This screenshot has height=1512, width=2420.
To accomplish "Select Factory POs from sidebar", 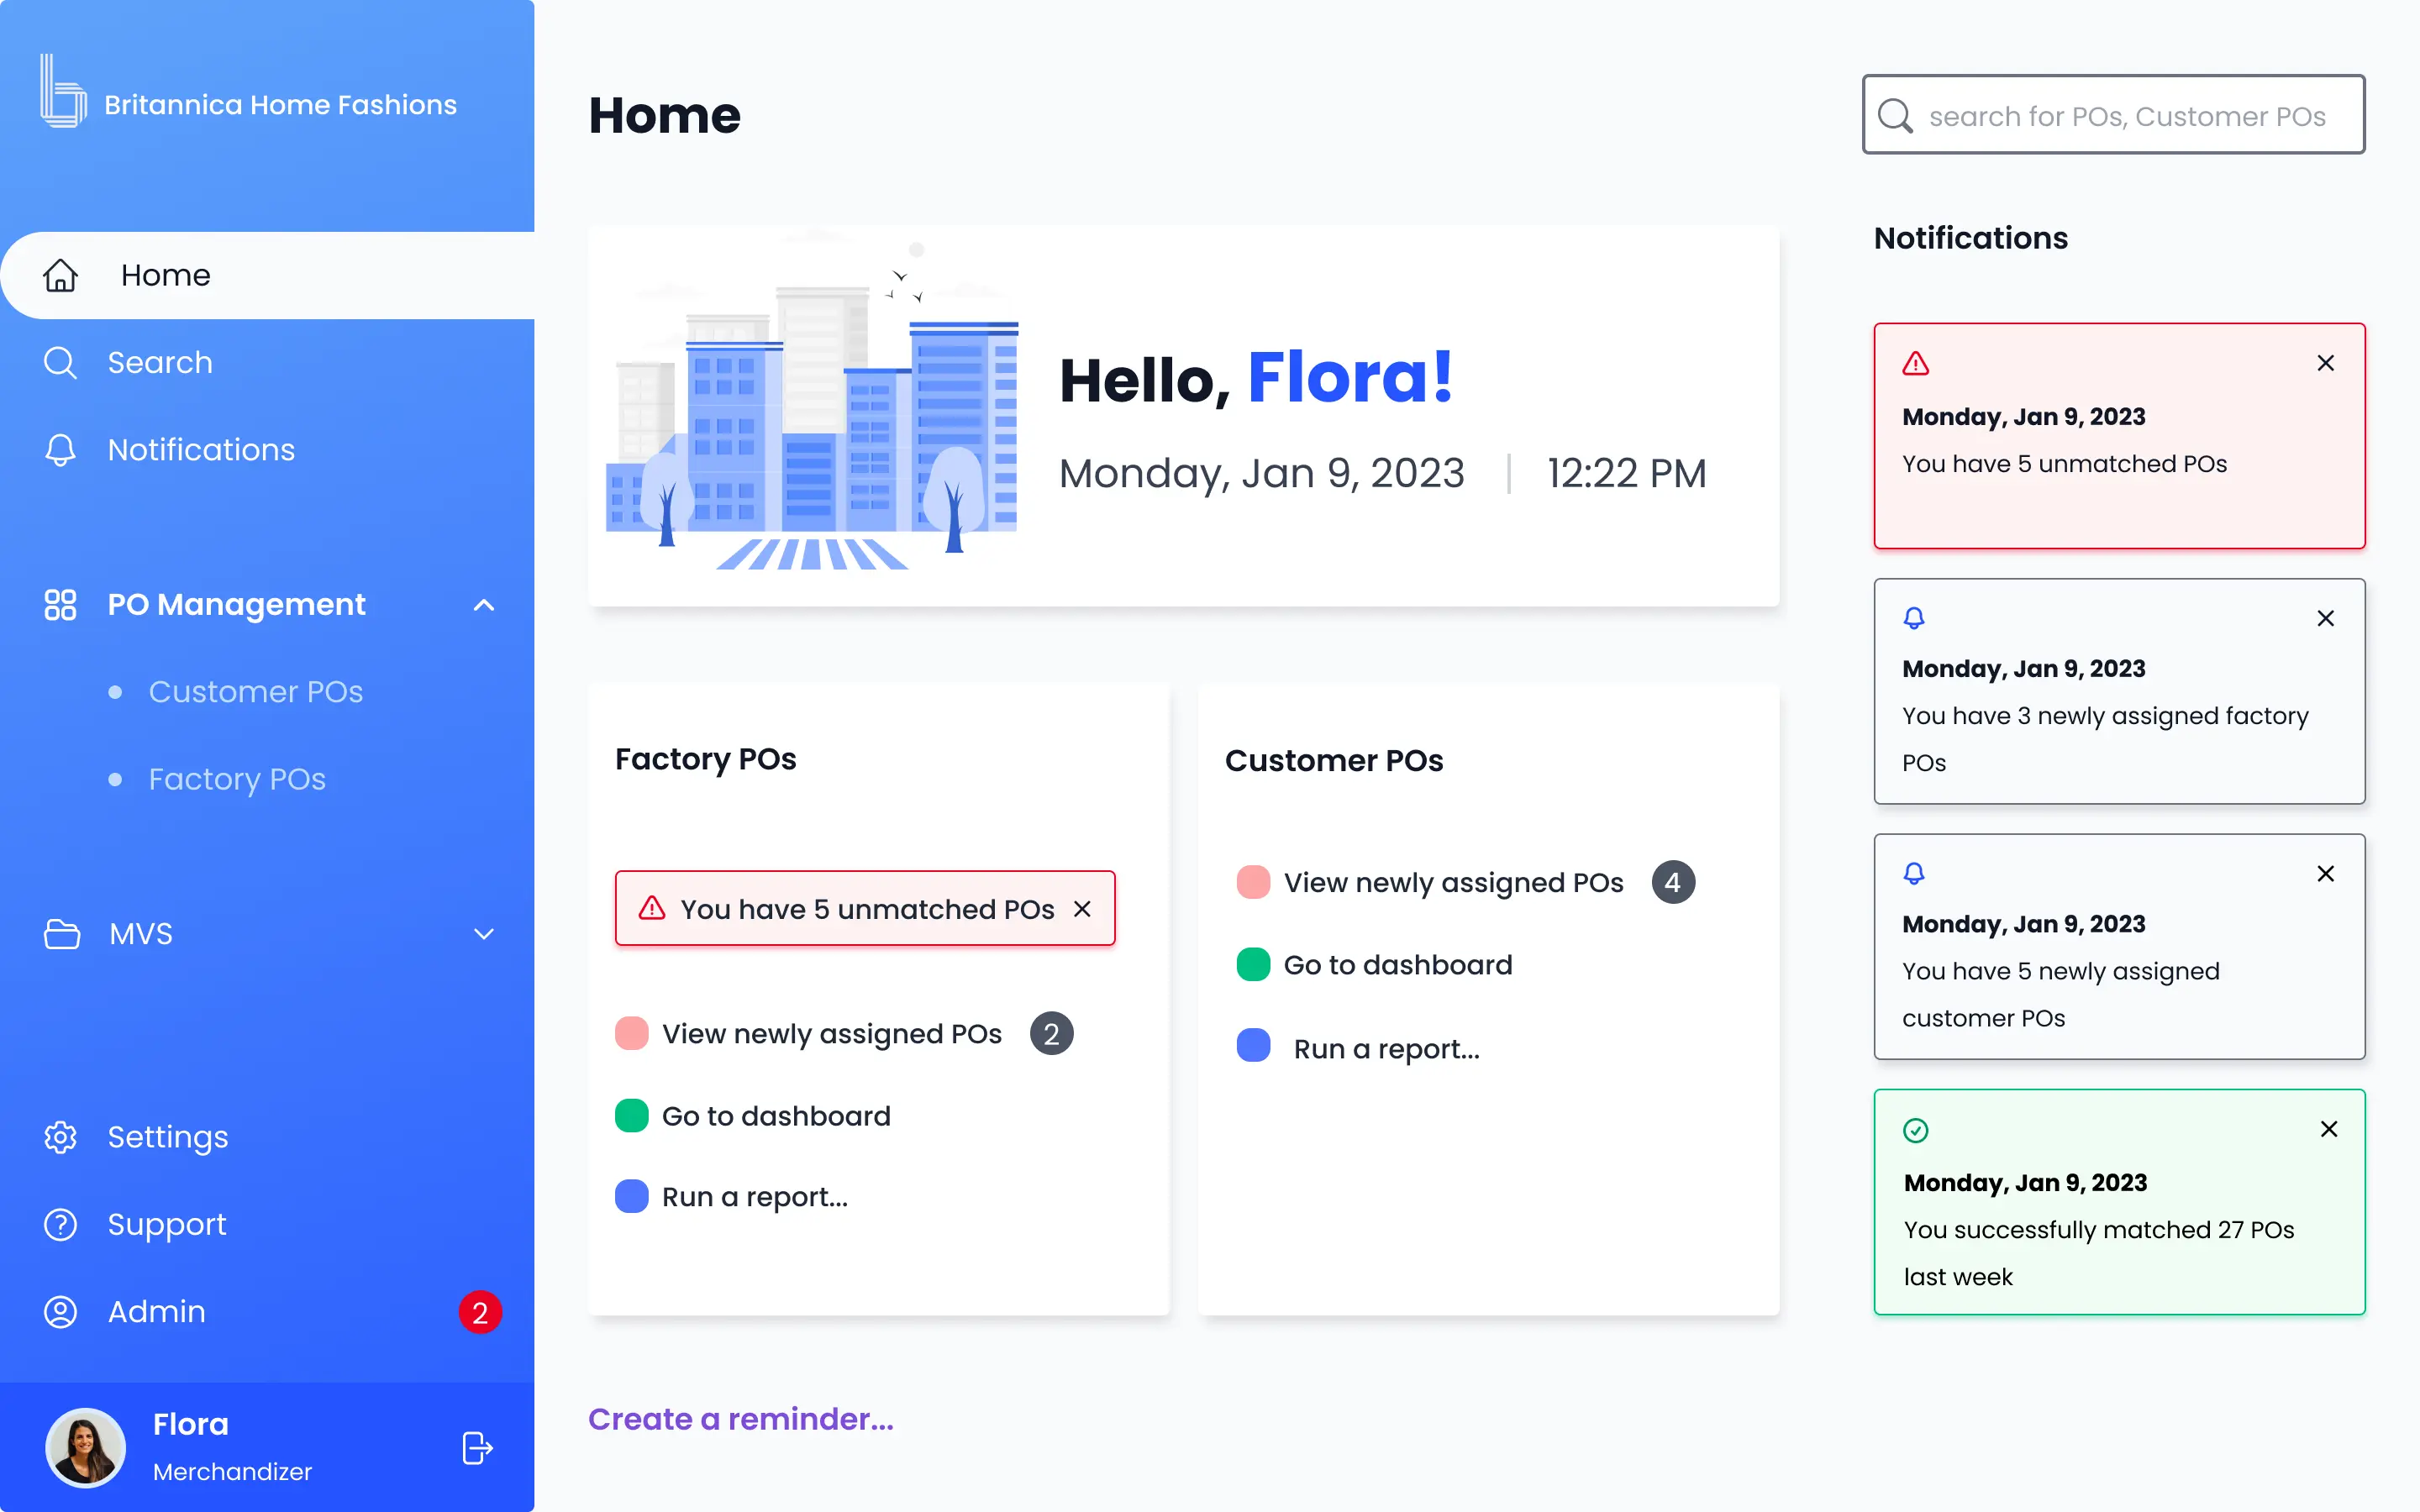I will [235, 777].
